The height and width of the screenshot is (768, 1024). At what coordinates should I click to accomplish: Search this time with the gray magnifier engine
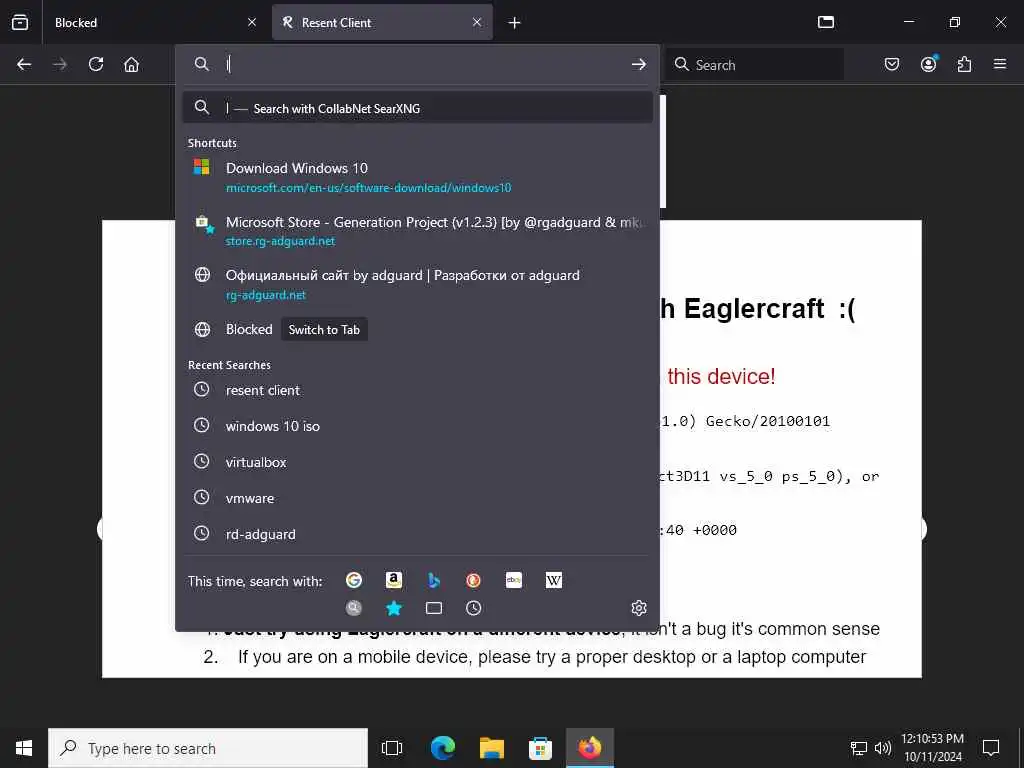click(354, 608)
